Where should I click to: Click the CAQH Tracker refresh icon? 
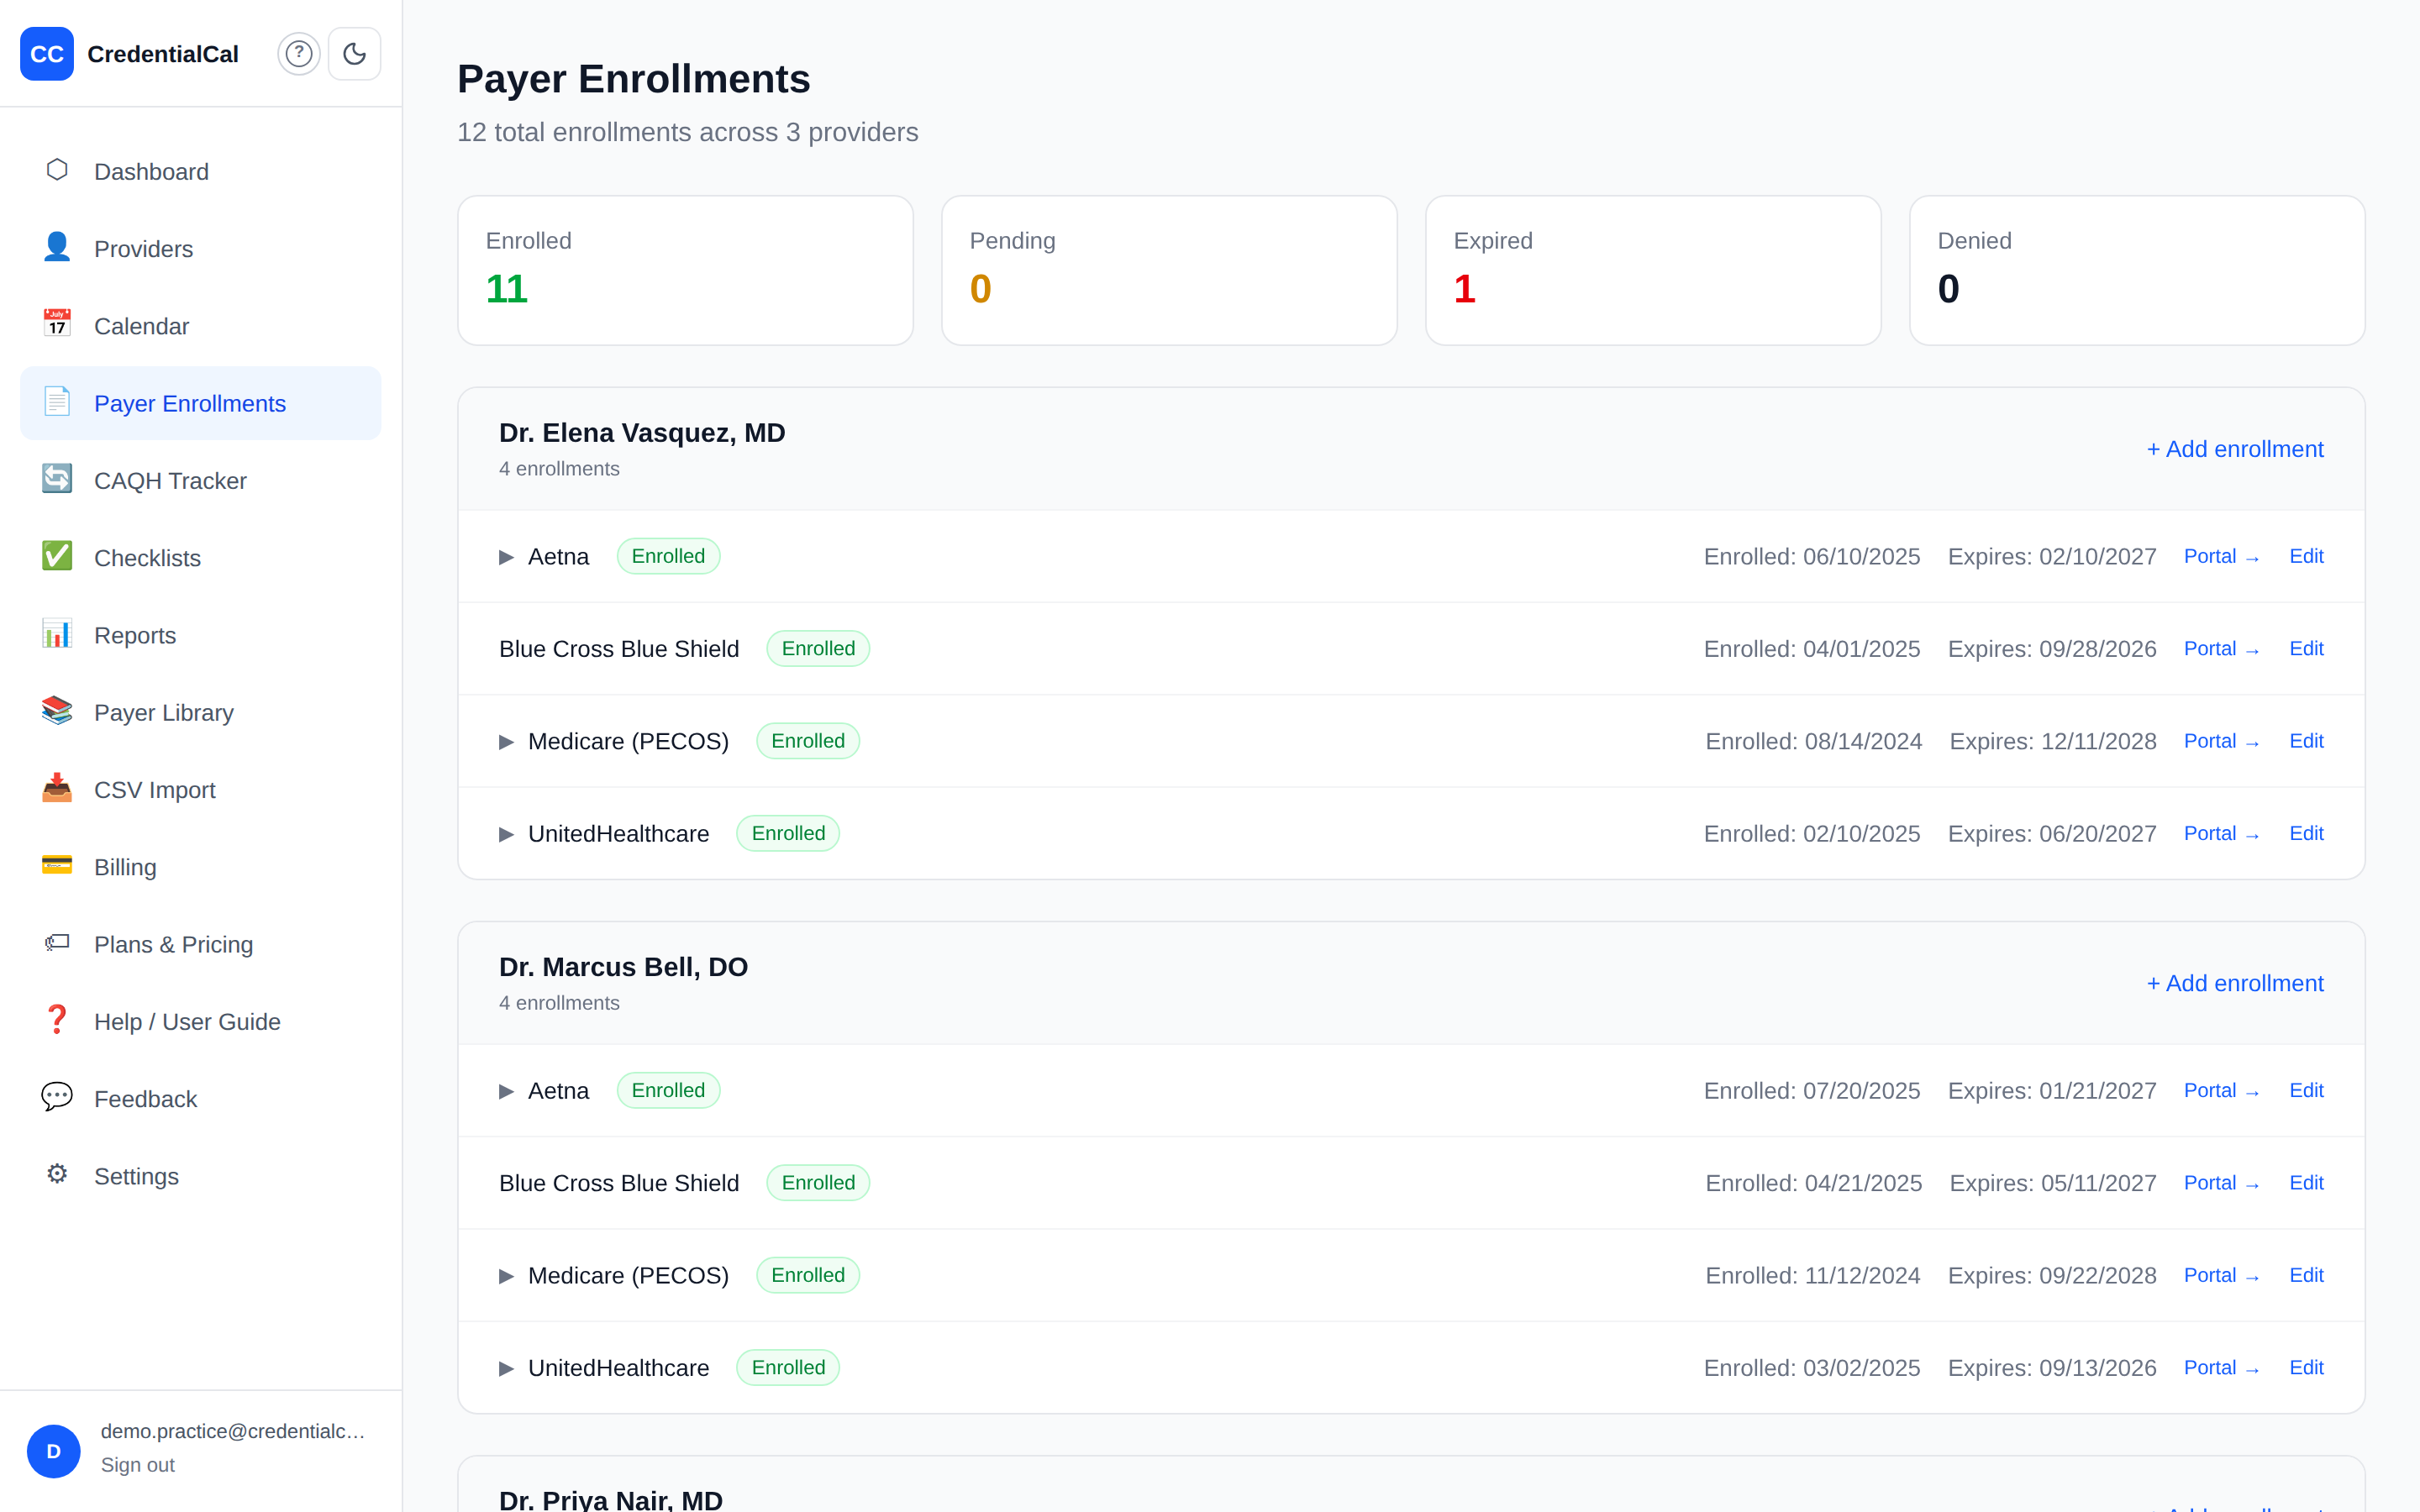[57, 479]
